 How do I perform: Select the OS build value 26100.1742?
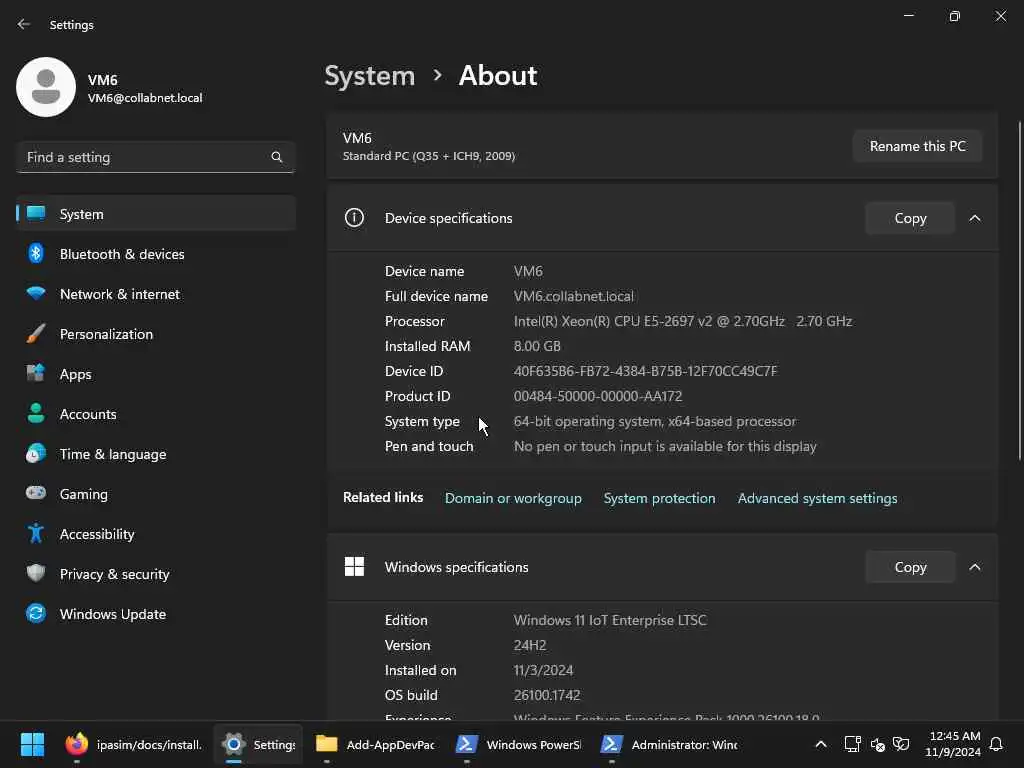click(x=547, y=695)
